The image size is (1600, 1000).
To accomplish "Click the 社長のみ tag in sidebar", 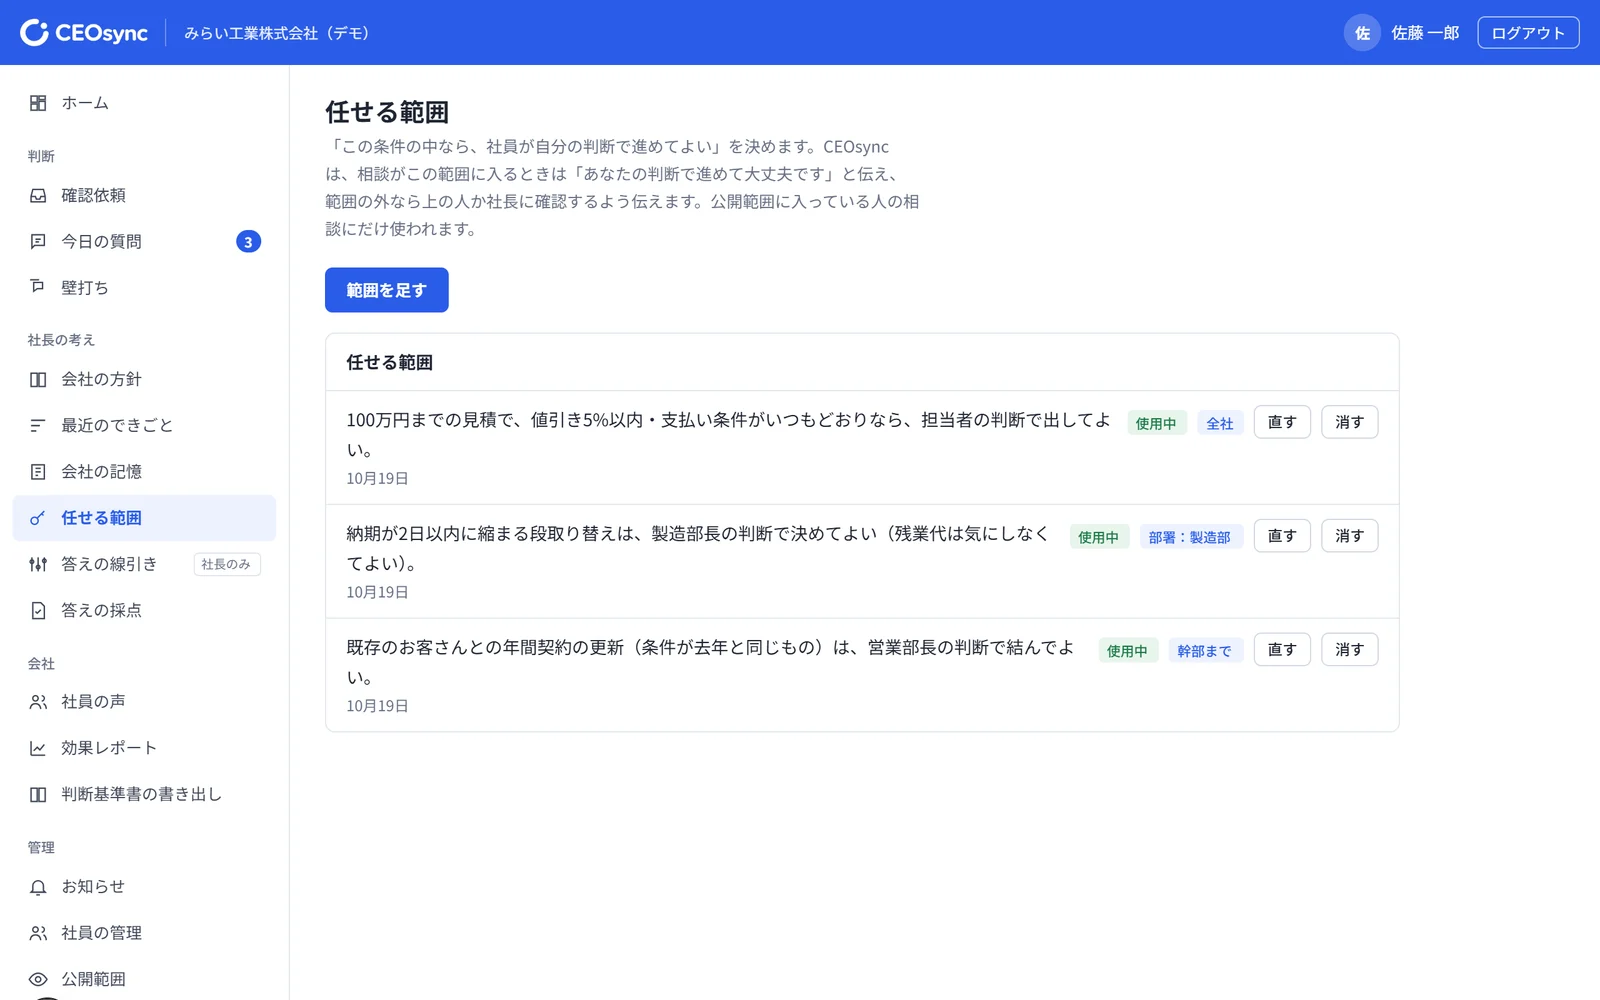I will pyautogui.click(x=227, y=565).
